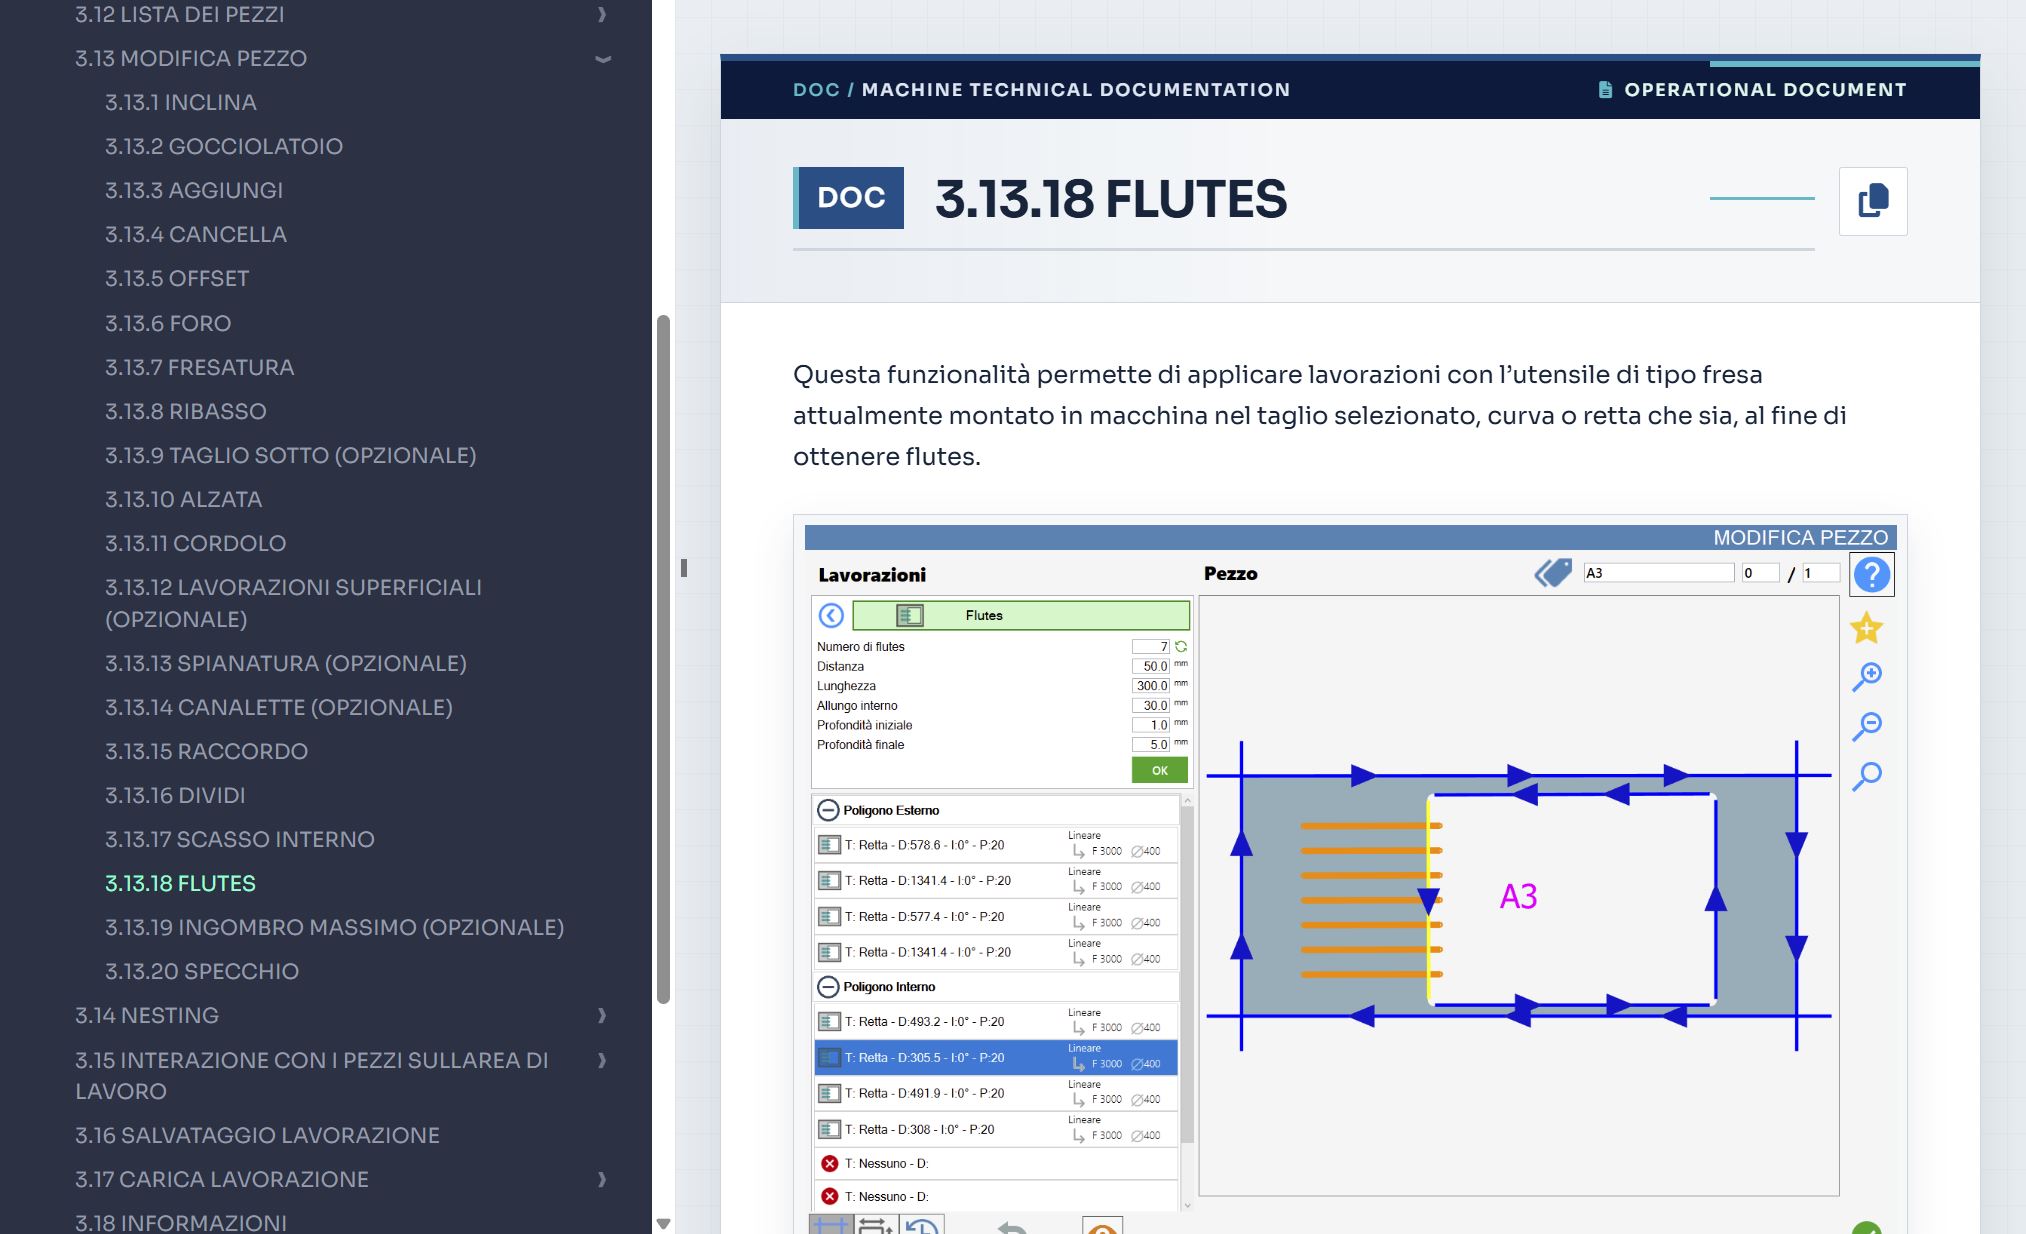Open 3.13.1 Inclina page
2026x1234 pixels.
point(181,102)
